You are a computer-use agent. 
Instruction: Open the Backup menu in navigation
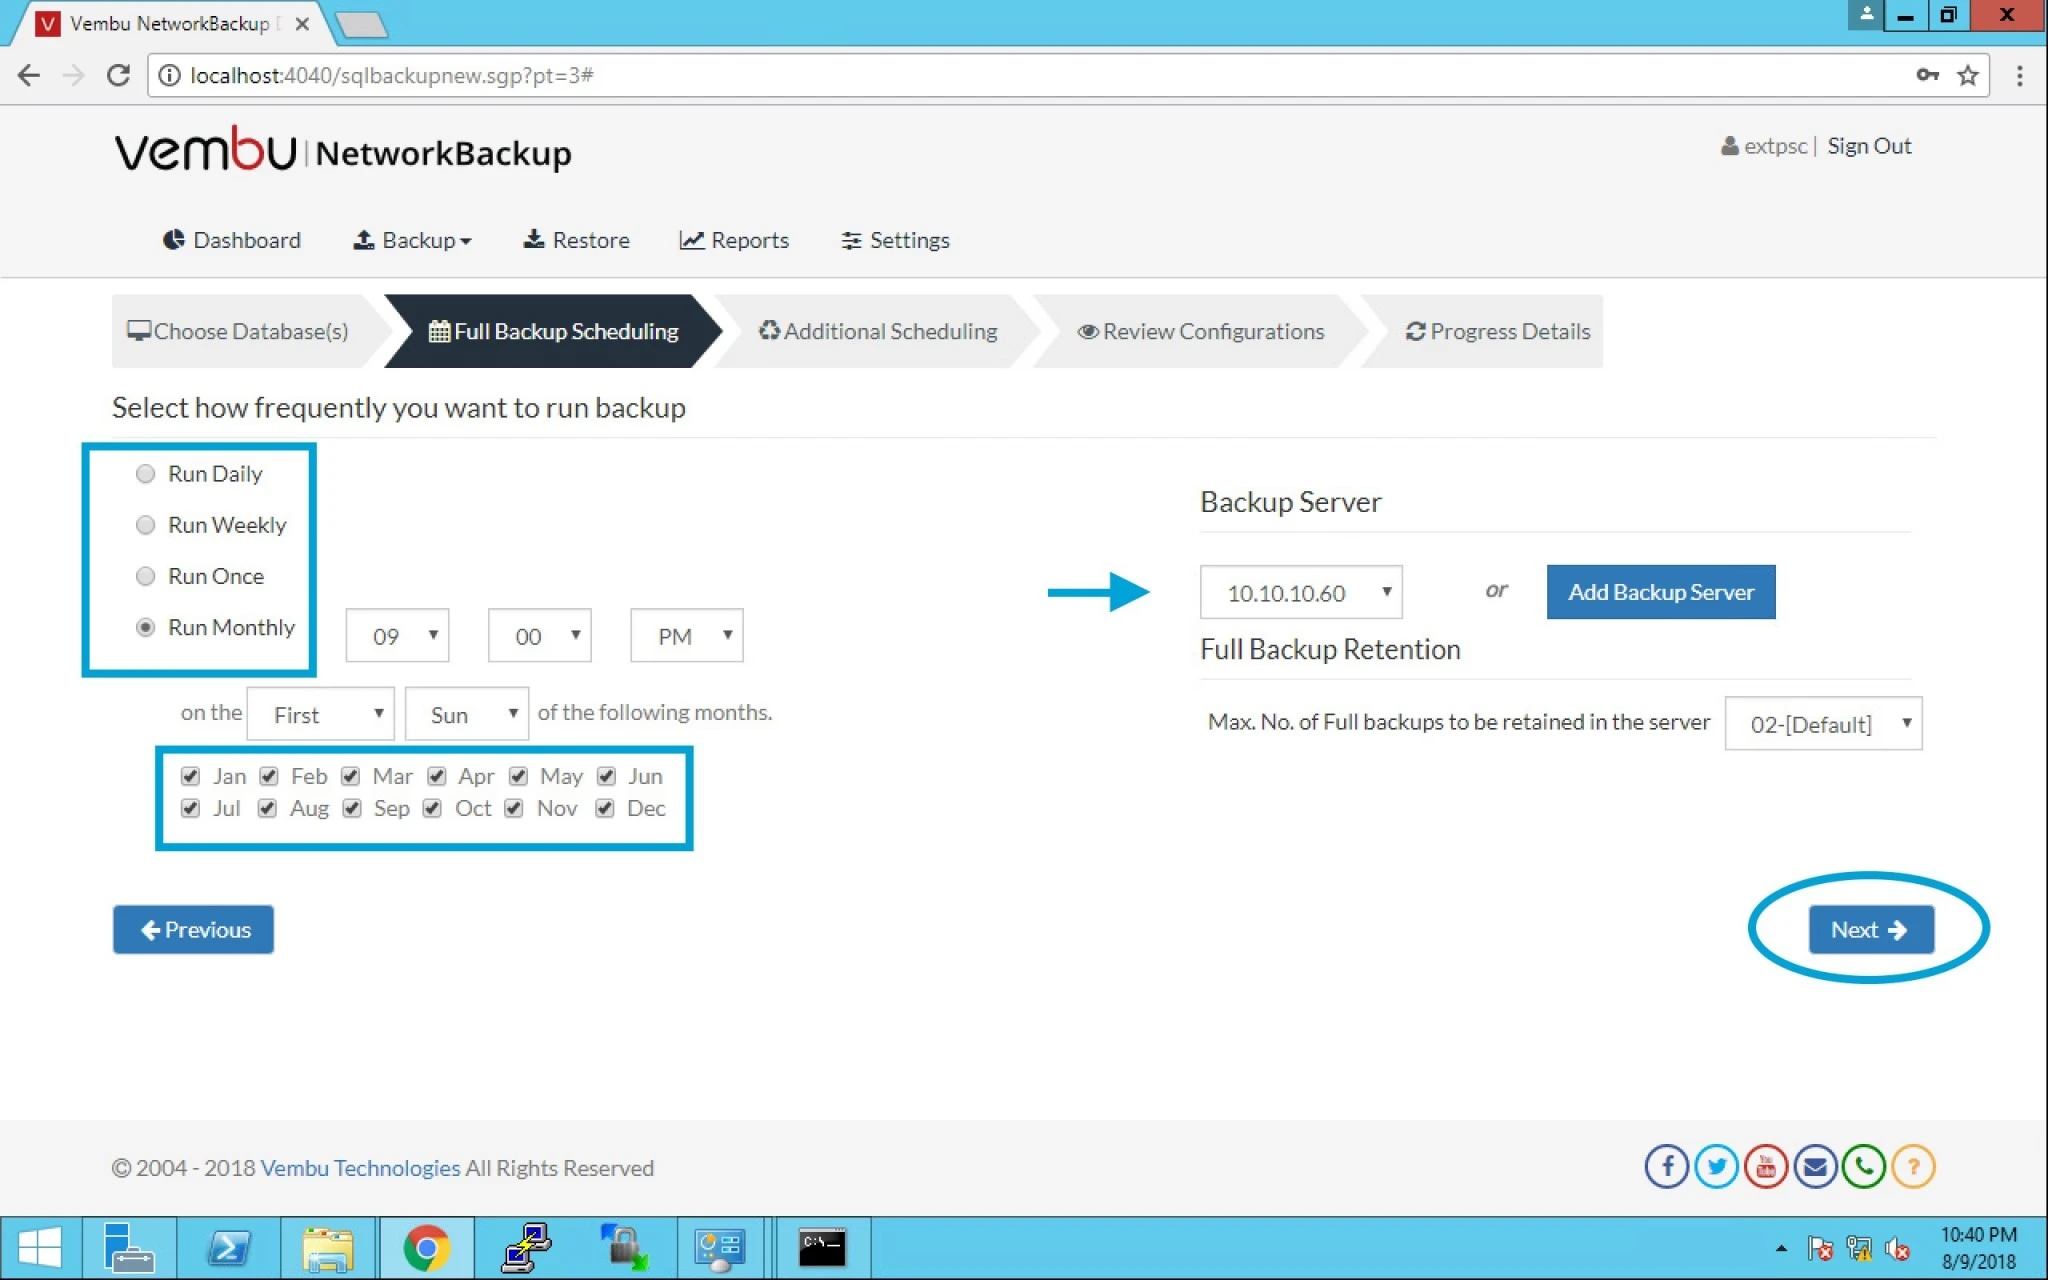[412, 240]
